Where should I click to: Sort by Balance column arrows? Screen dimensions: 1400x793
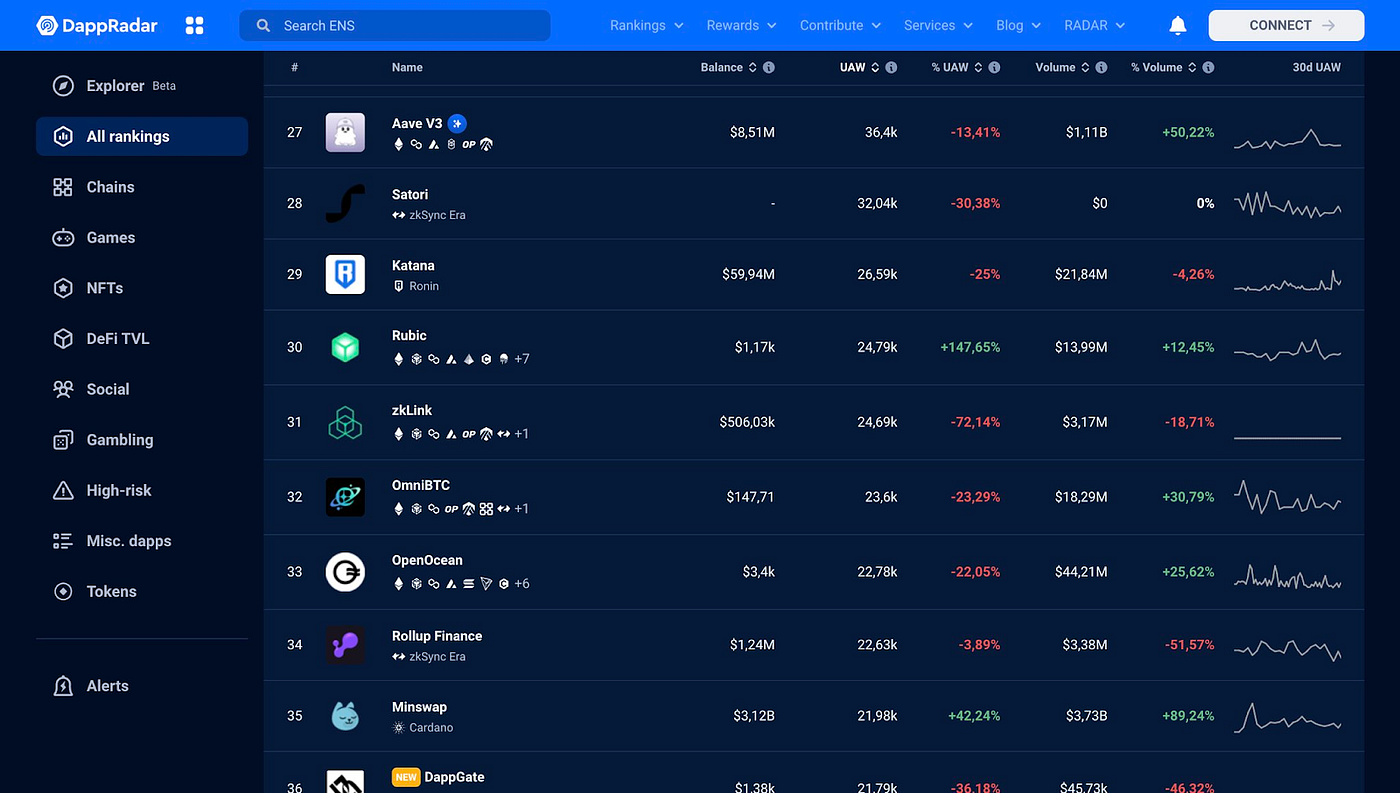pyautogui.click(x=752, y=68)
